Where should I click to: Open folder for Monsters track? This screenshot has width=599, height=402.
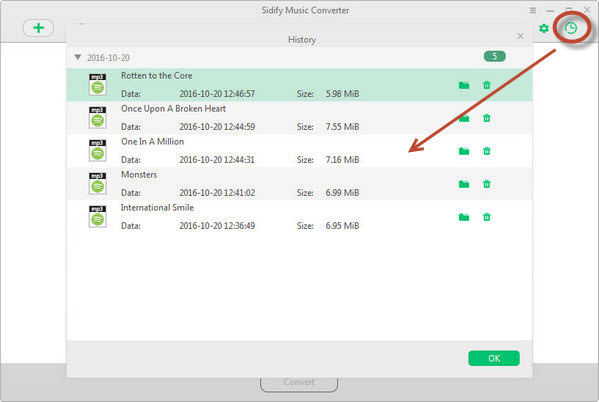pyautogui.click(x=464, y=185)
